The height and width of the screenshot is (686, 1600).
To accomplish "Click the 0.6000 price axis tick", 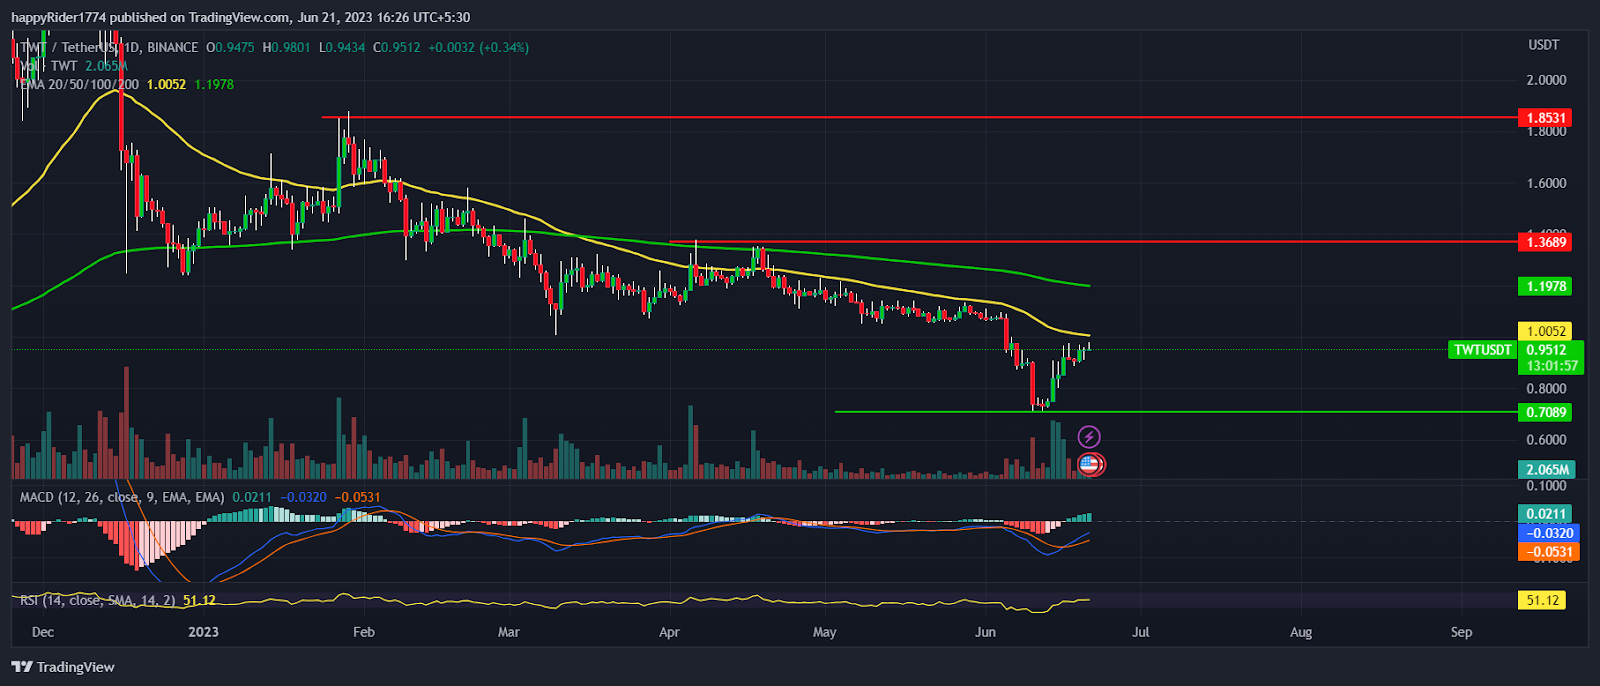I will click(x=1546, y=440).
